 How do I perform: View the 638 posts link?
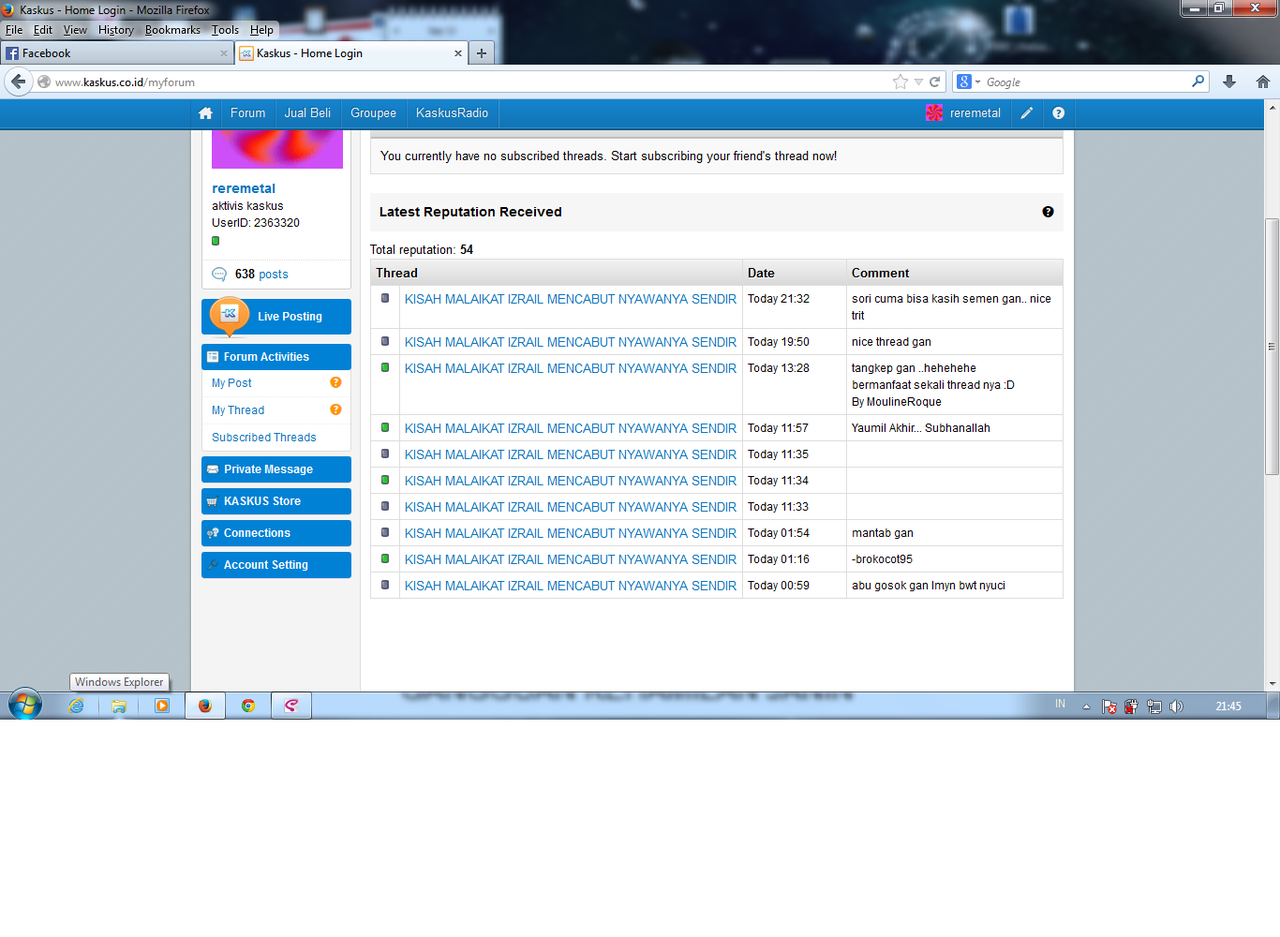tap(261, 274)
